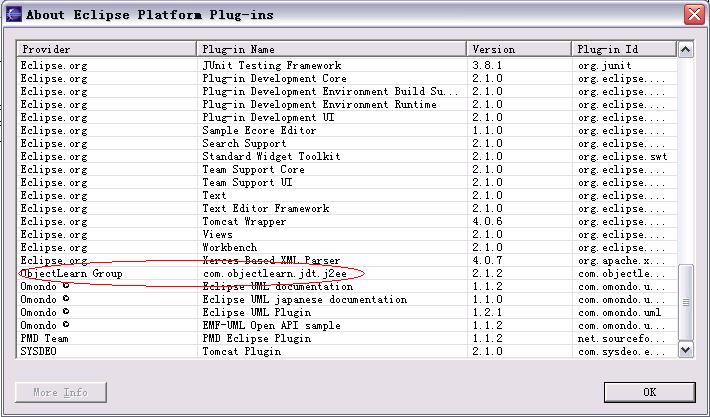Screen dimensions: 710x417
Task: Select the Eclipse UML Plugin row
Action: click(347, 312)
